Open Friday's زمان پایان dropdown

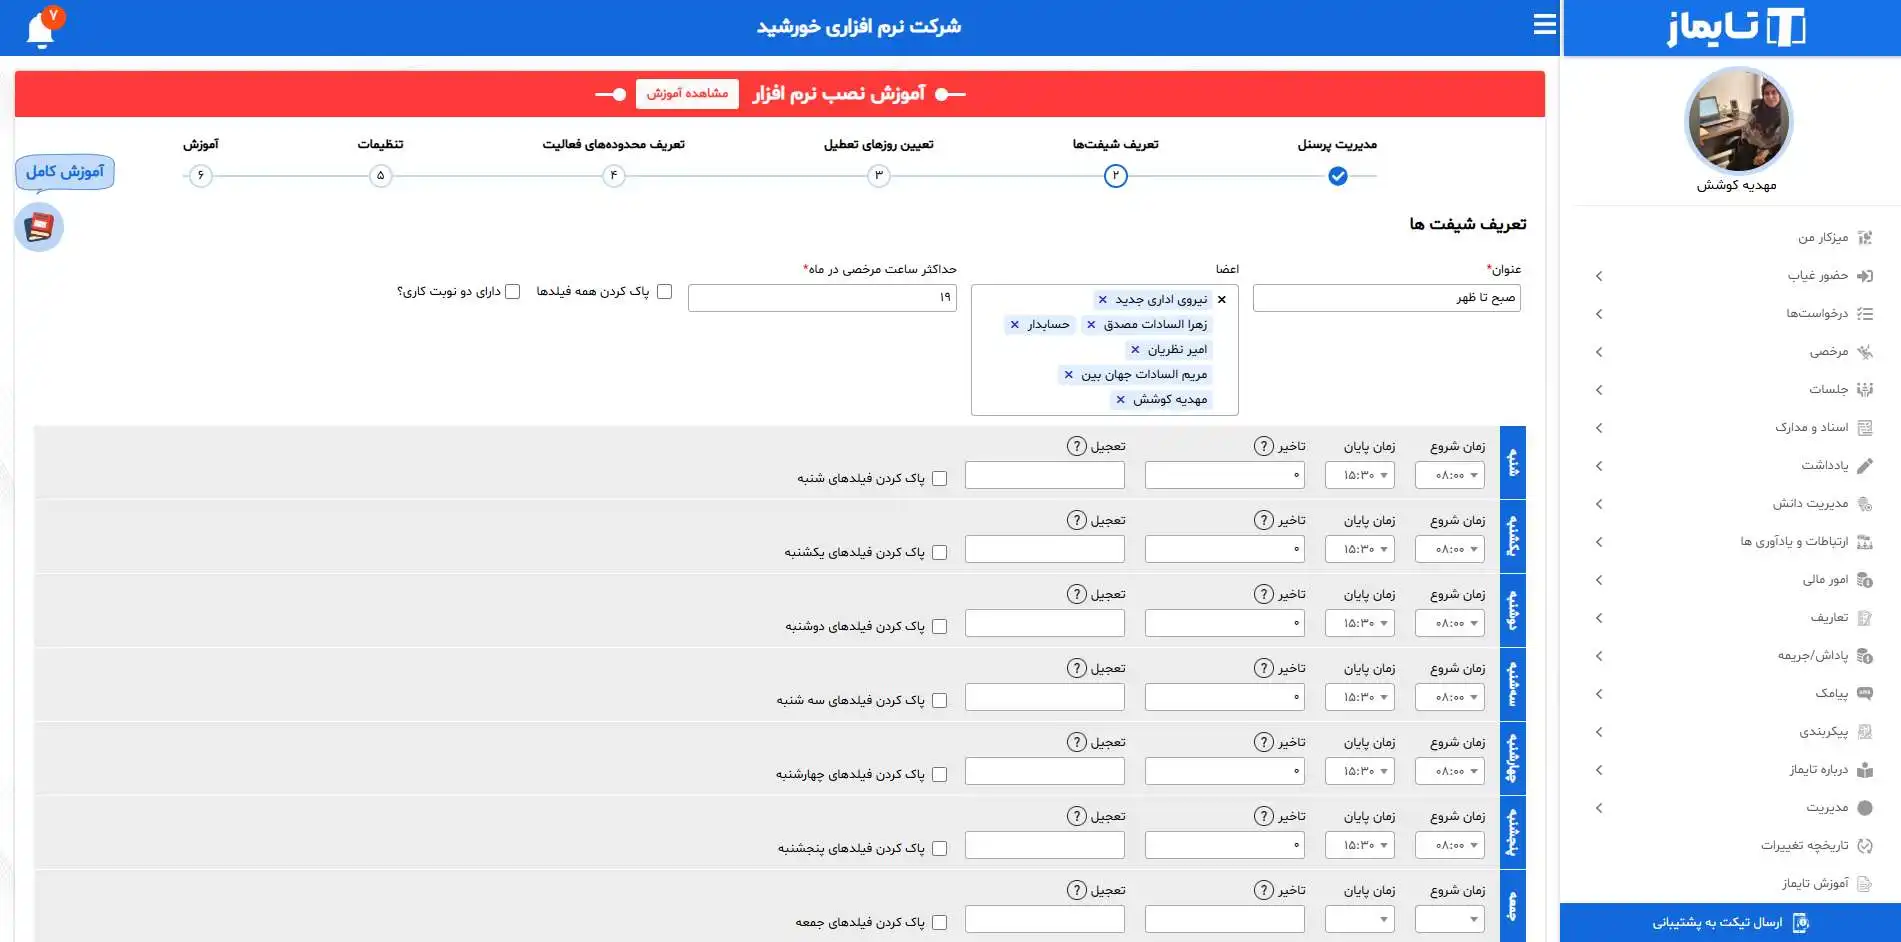[1359, 919]
